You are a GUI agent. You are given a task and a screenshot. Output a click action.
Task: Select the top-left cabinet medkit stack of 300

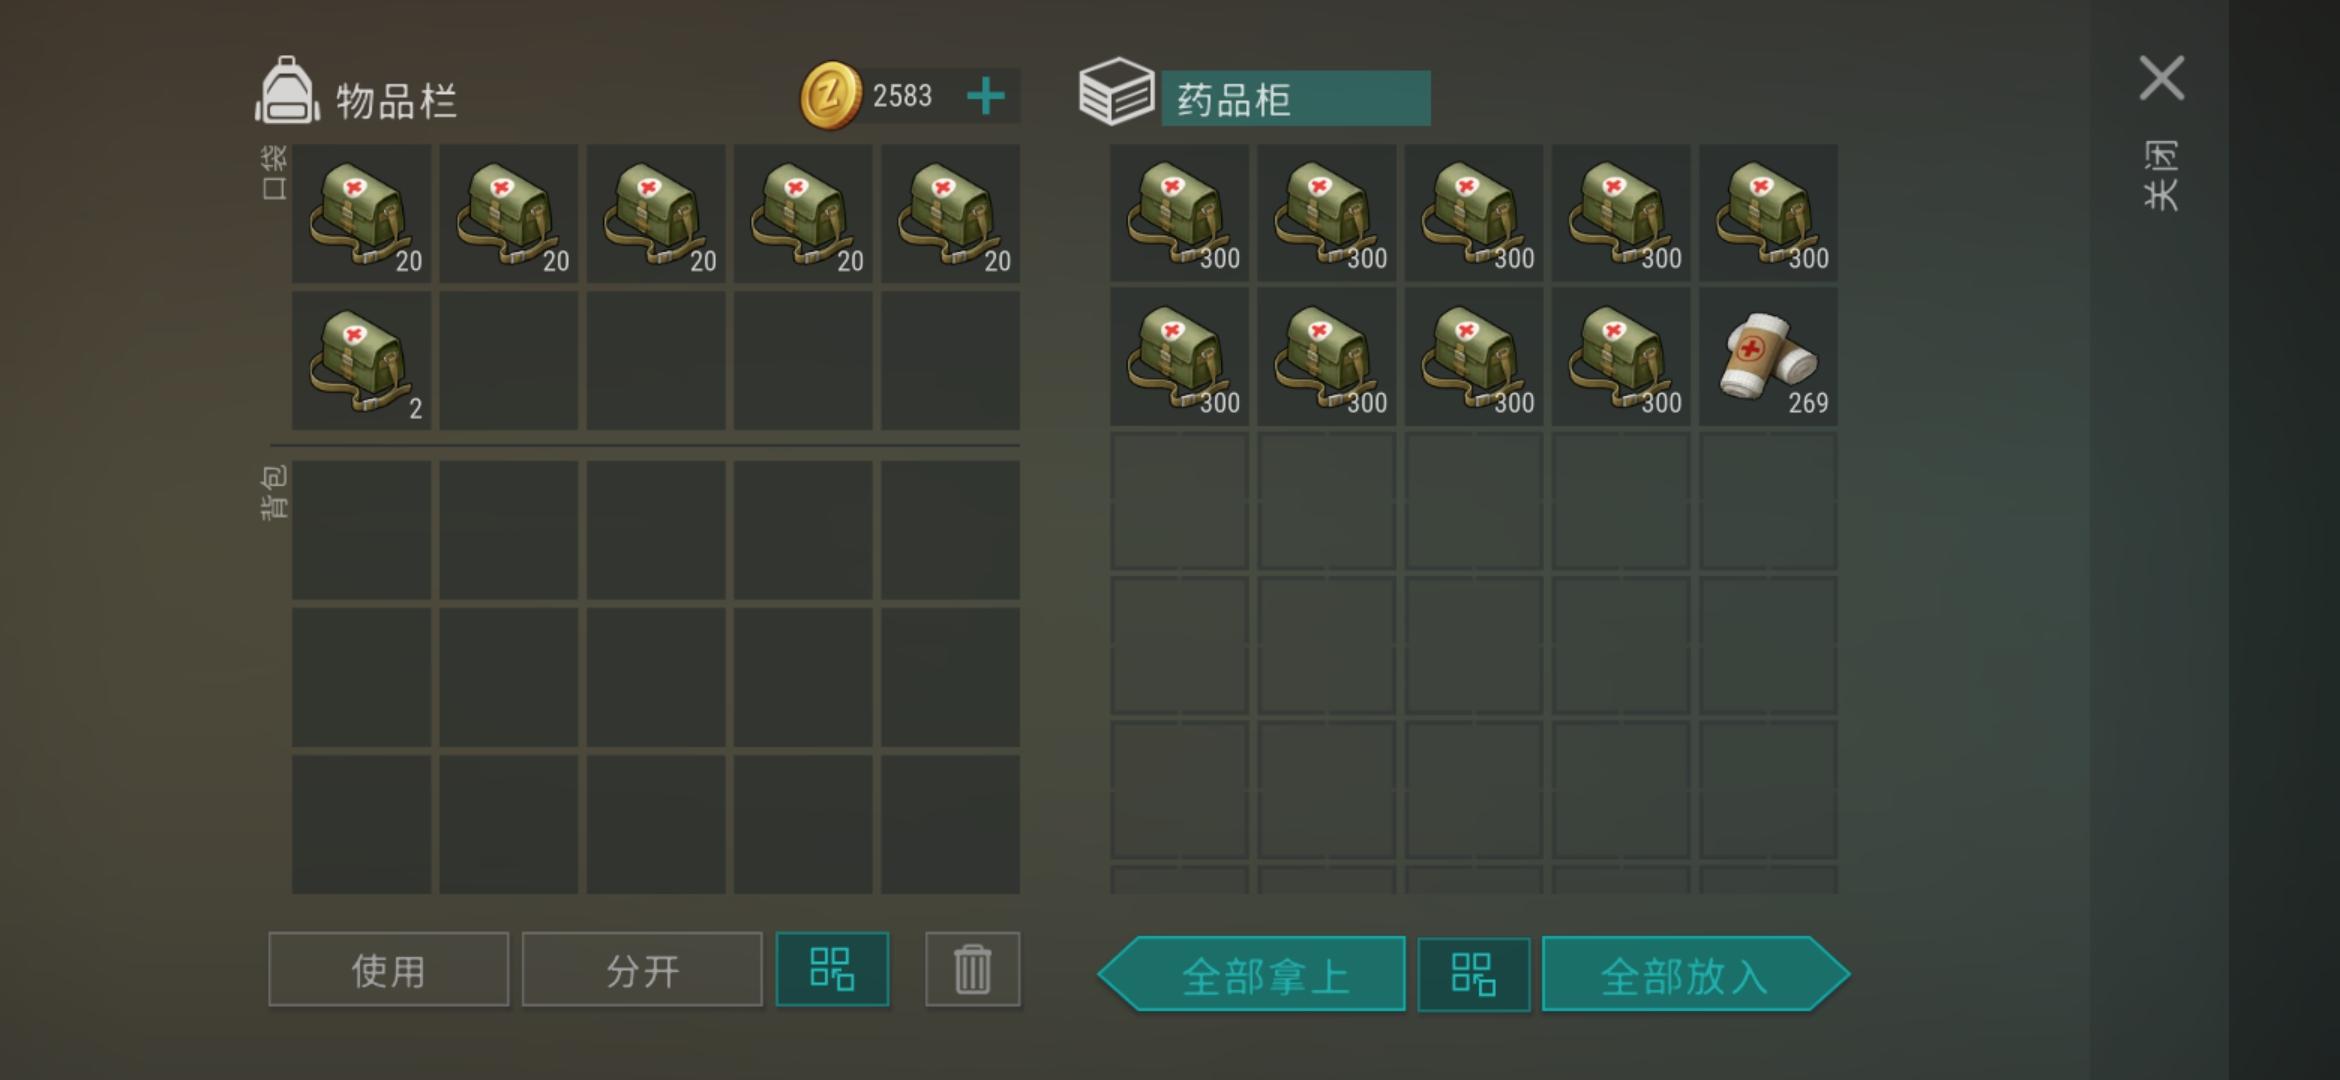(1179, 212)
